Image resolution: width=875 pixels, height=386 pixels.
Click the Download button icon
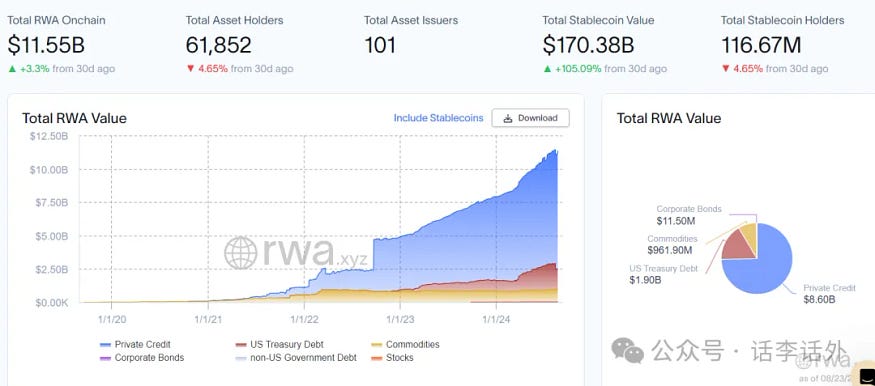coord(508,118)
